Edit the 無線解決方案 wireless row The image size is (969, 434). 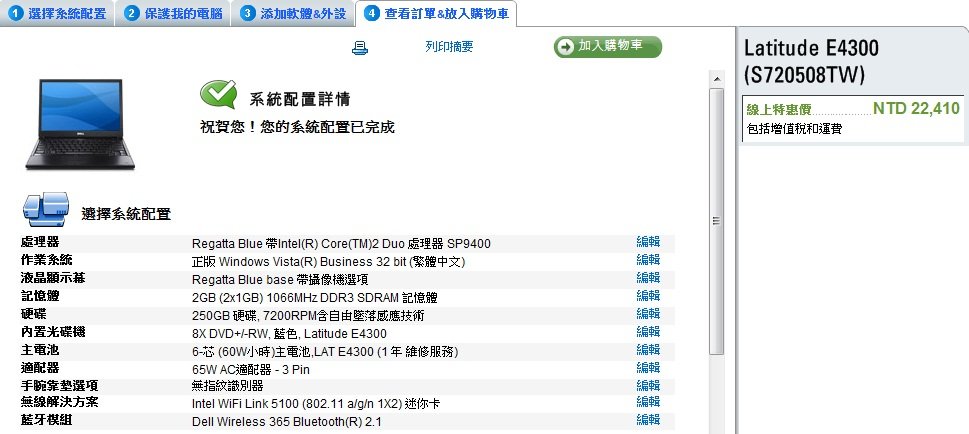point(648,402)
